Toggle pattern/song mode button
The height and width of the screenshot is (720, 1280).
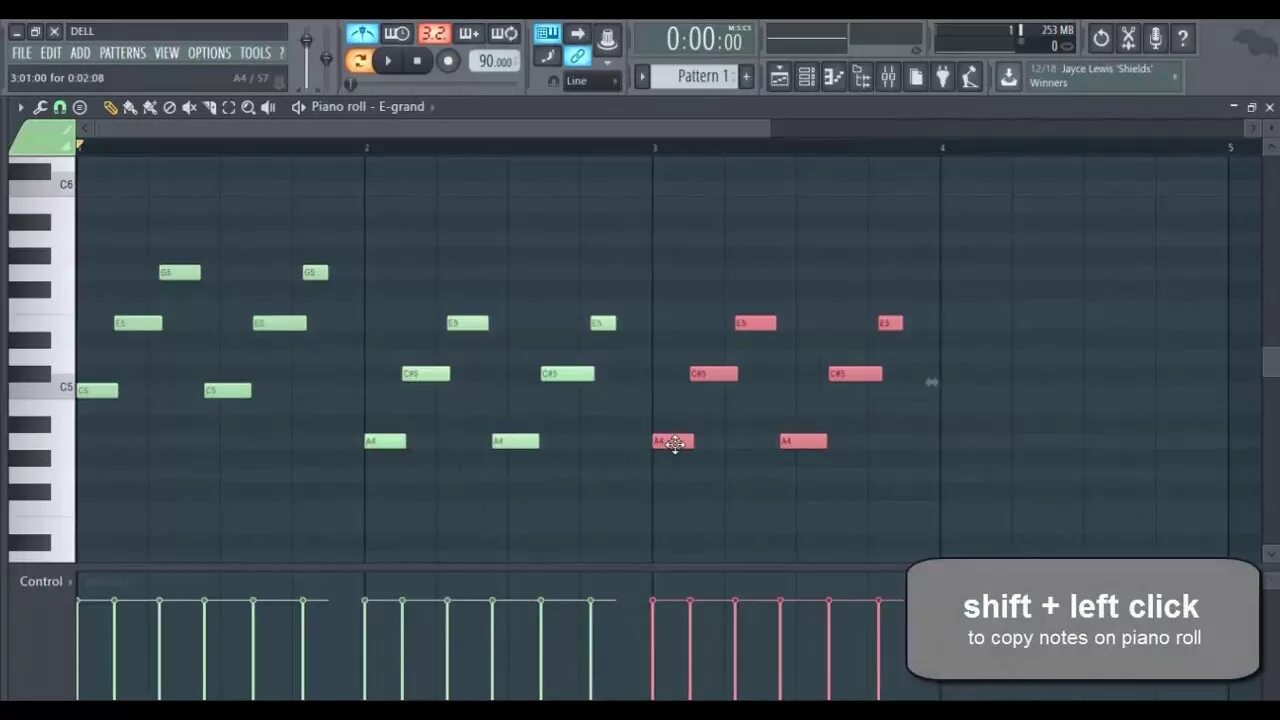pyautogui.click(x=359, y=61)
